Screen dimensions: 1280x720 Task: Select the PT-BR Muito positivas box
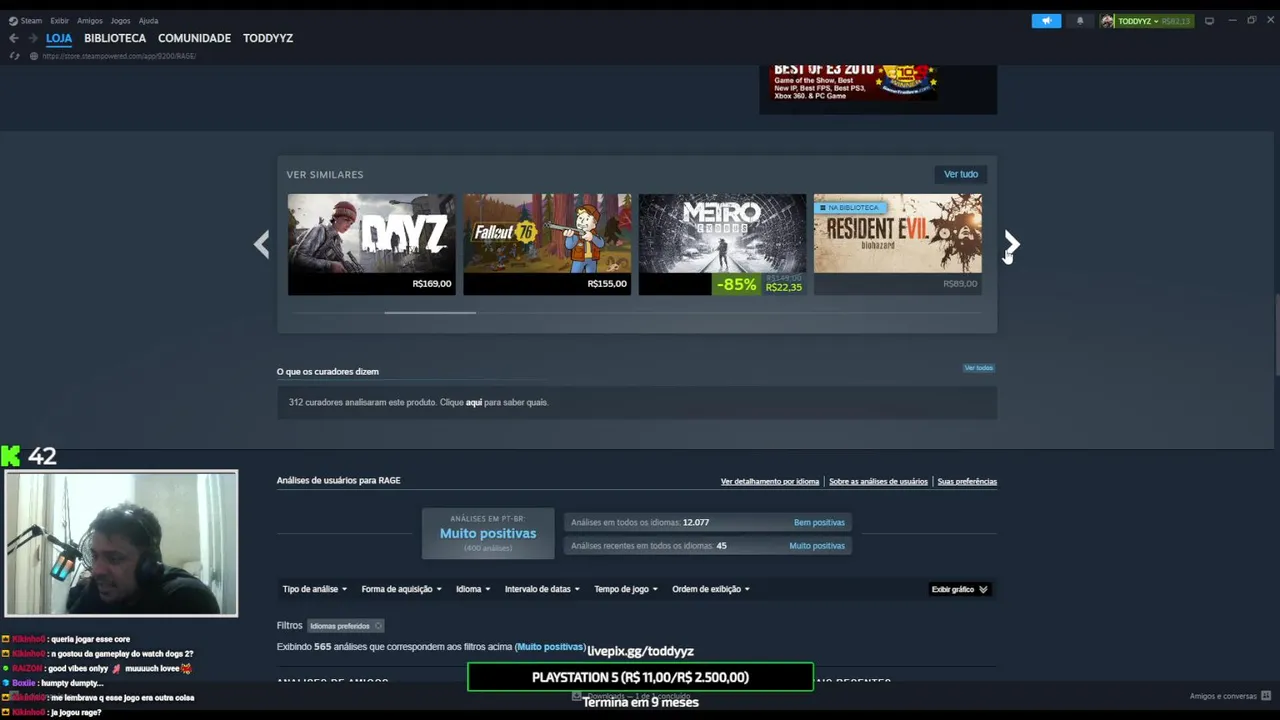[488, 533]
